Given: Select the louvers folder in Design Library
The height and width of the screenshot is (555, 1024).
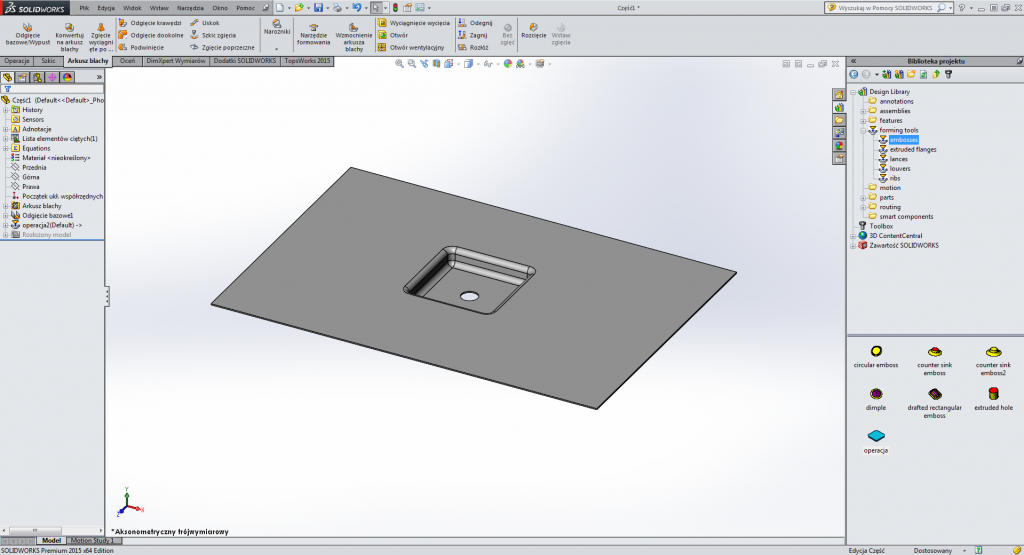Looking at the screenshot, I should click(898, 169).
